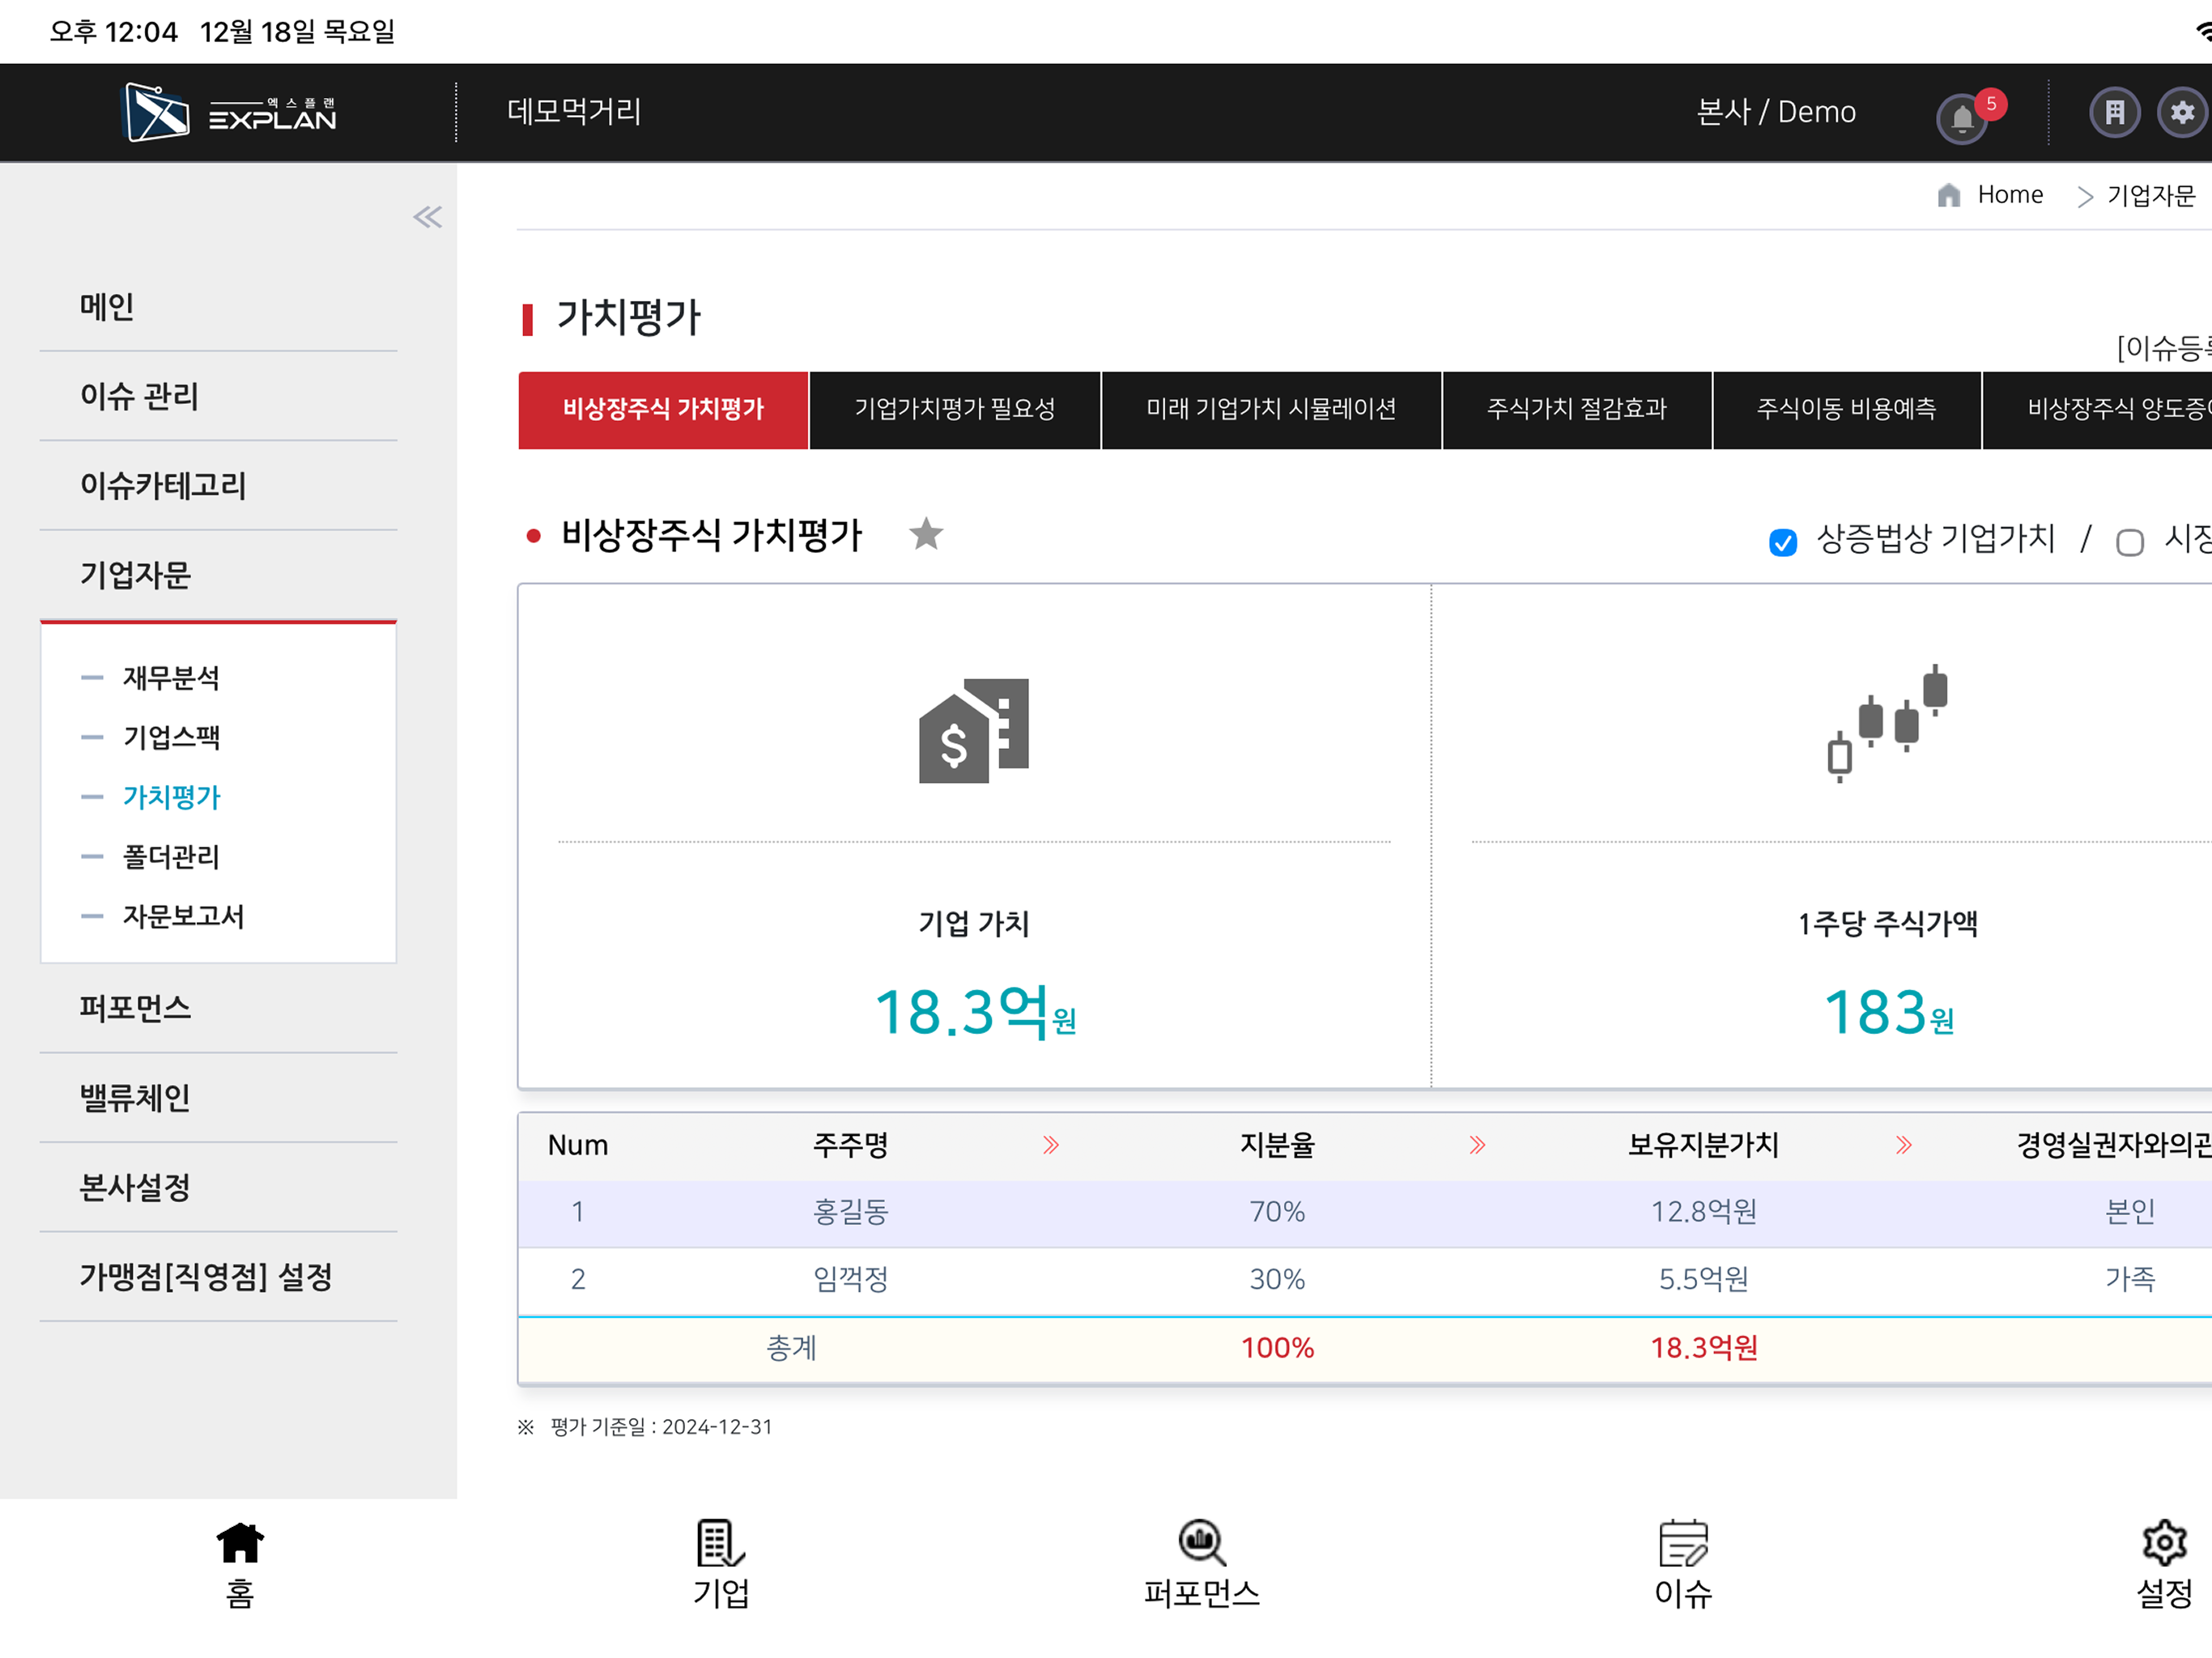
Task: Click 12.8억원 holding value
Action: point(1704,1213)
